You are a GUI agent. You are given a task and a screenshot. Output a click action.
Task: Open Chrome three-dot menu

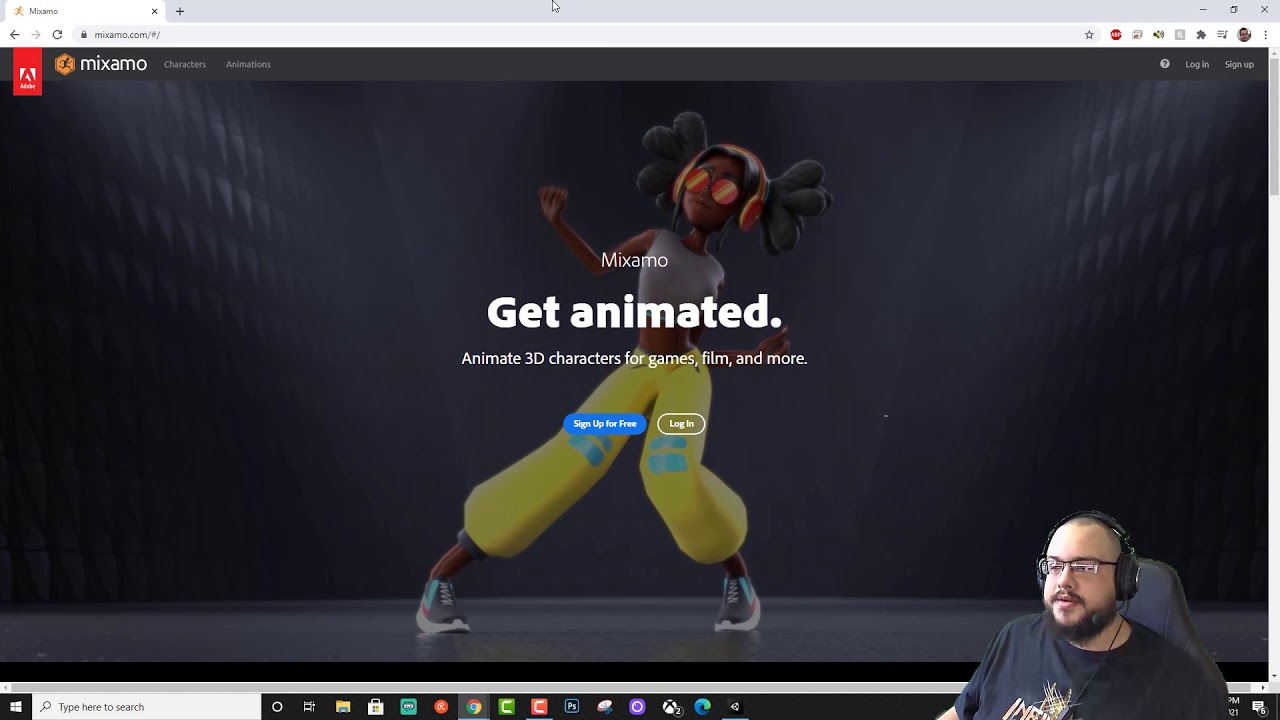click(1266, 34)
